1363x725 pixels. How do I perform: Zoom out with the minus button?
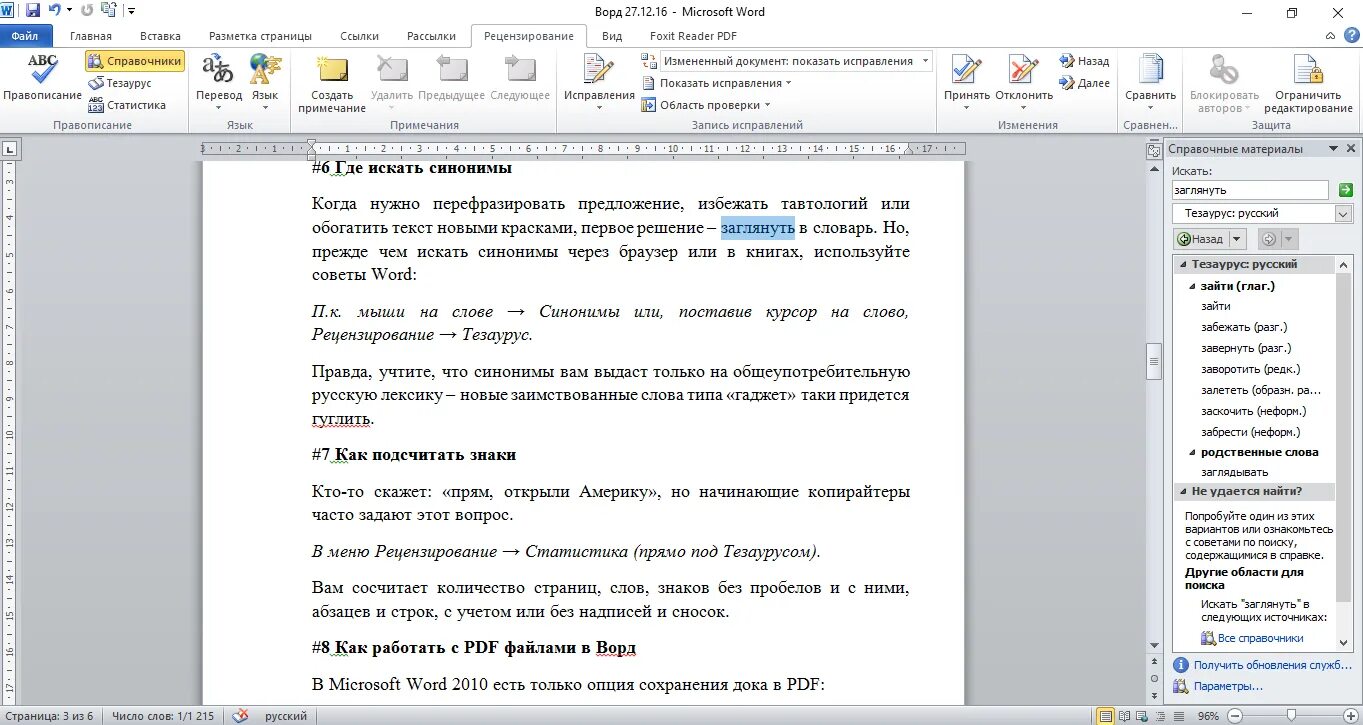(x=1233, y=716)
